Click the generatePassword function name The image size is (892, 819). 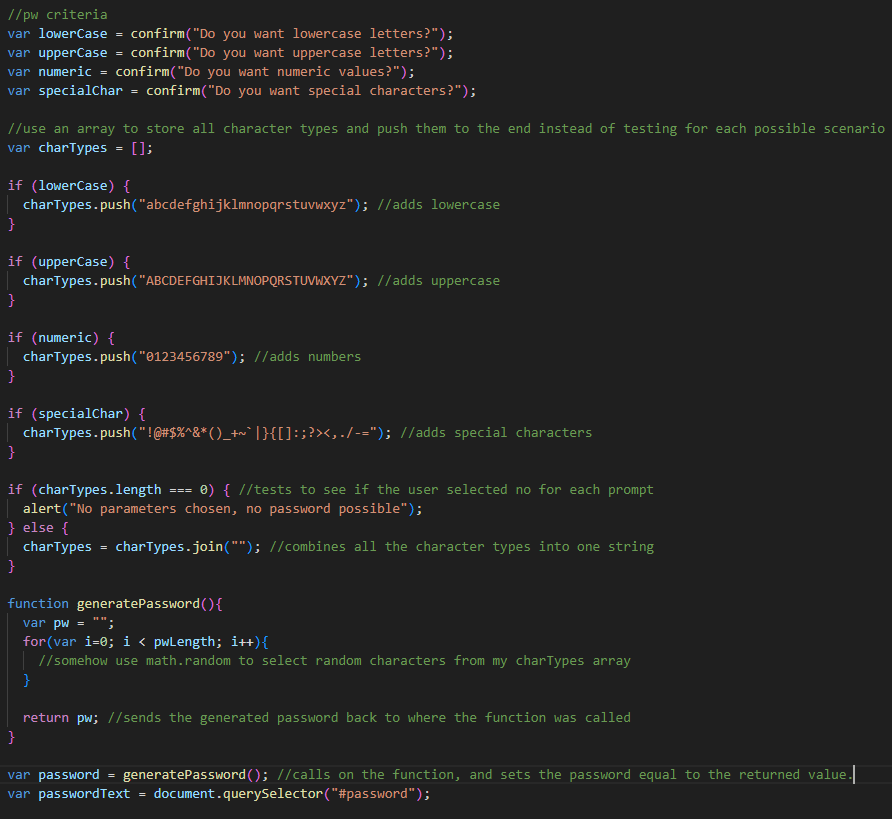coord(127,603)
